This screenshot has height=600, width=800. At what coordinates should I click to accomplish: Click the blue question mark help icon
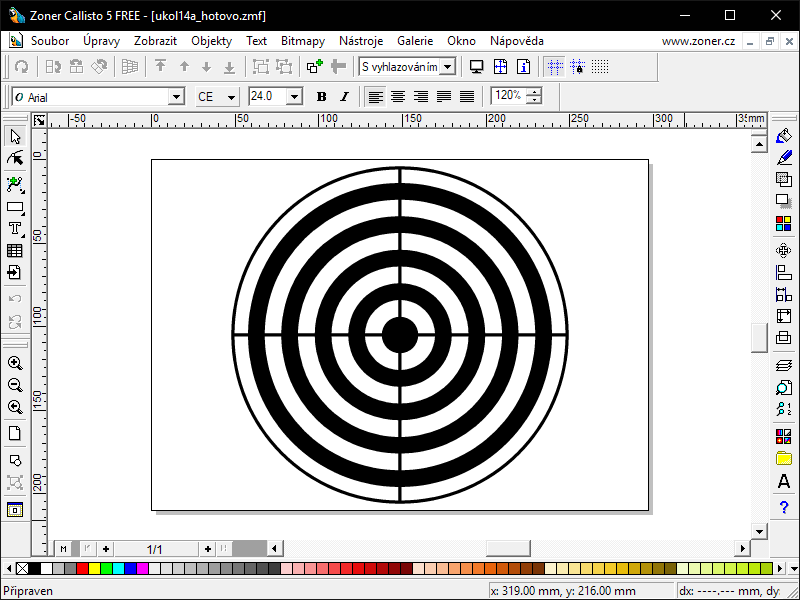point(784,507)
